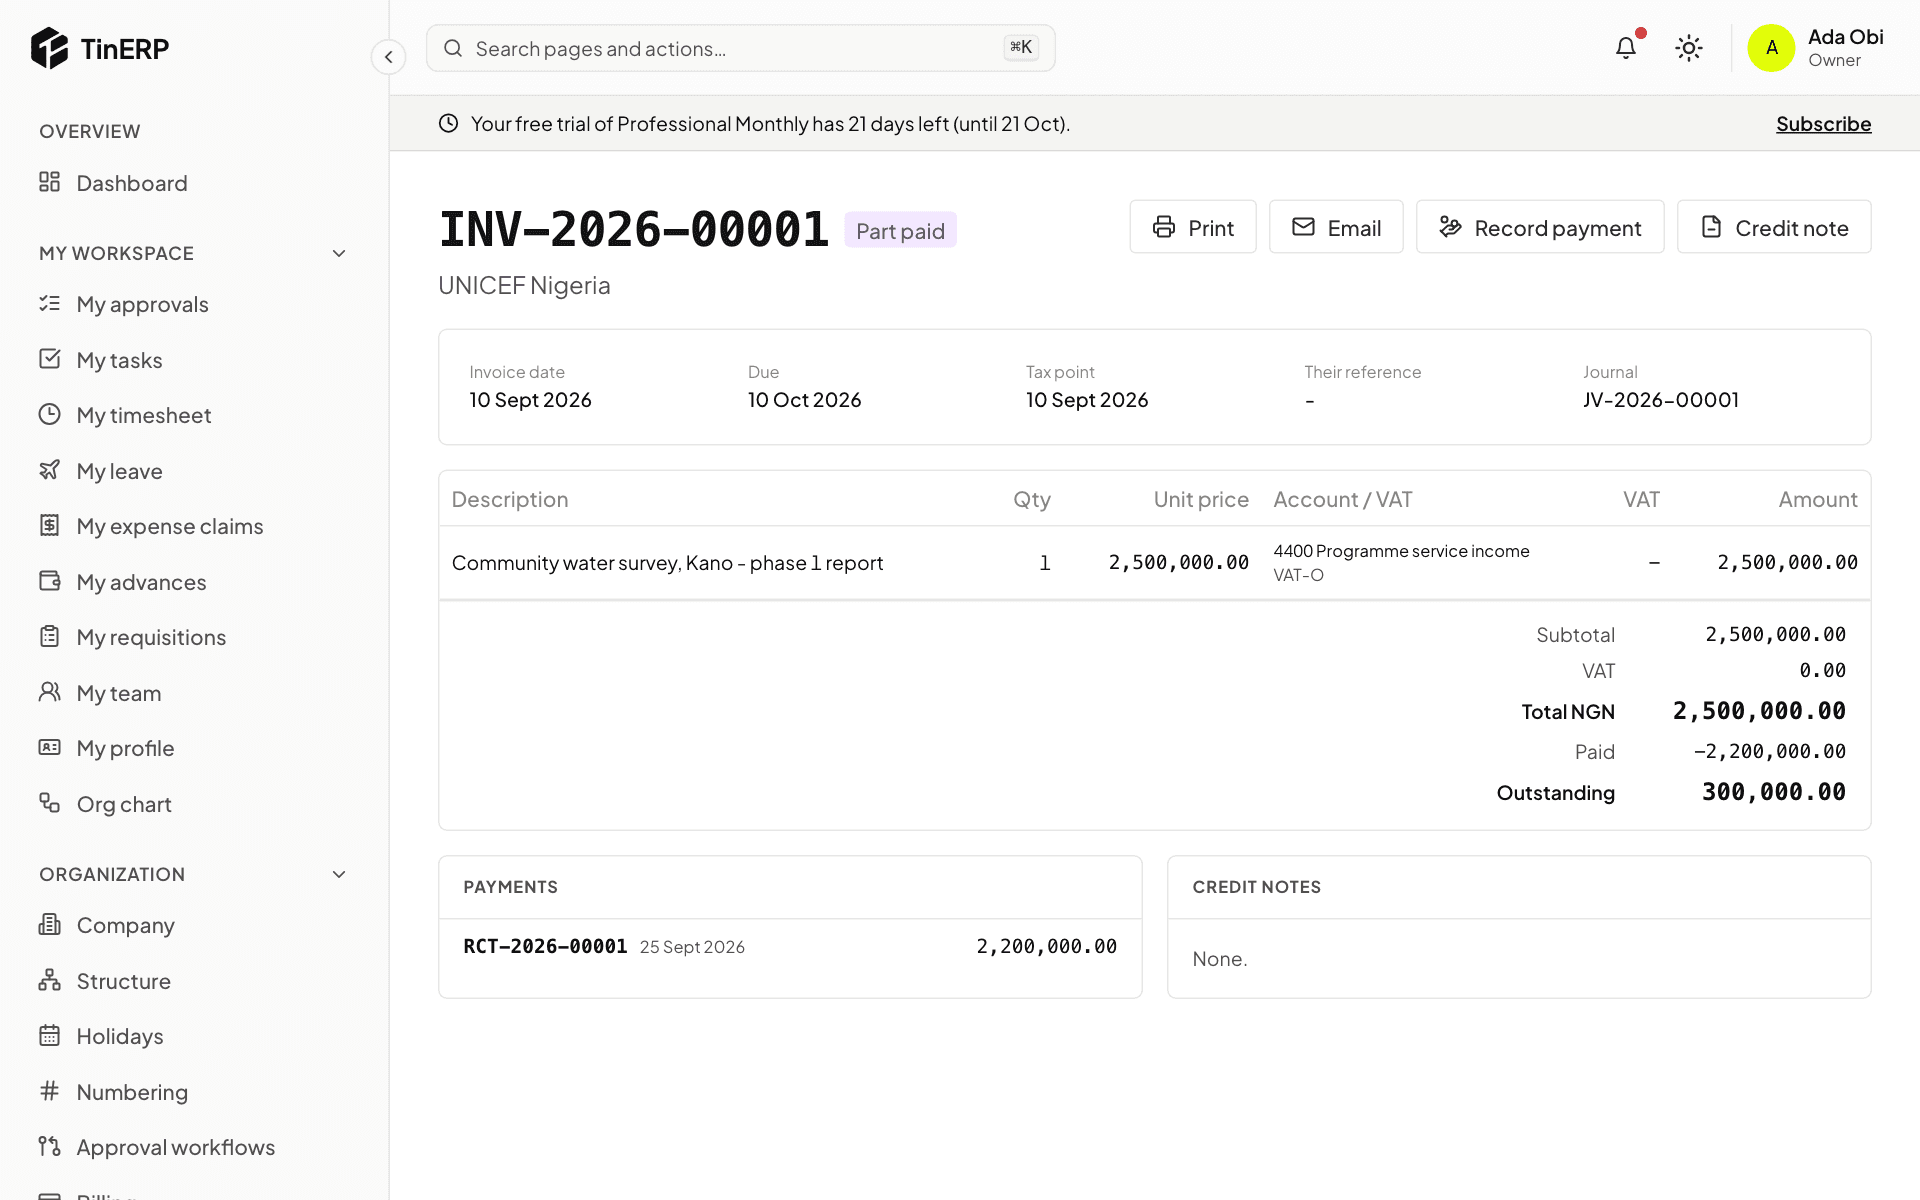The width and height of the screenshot is (1920, 1200).
Task: Click the My approvals checklist icon
Action: point(49,303)
